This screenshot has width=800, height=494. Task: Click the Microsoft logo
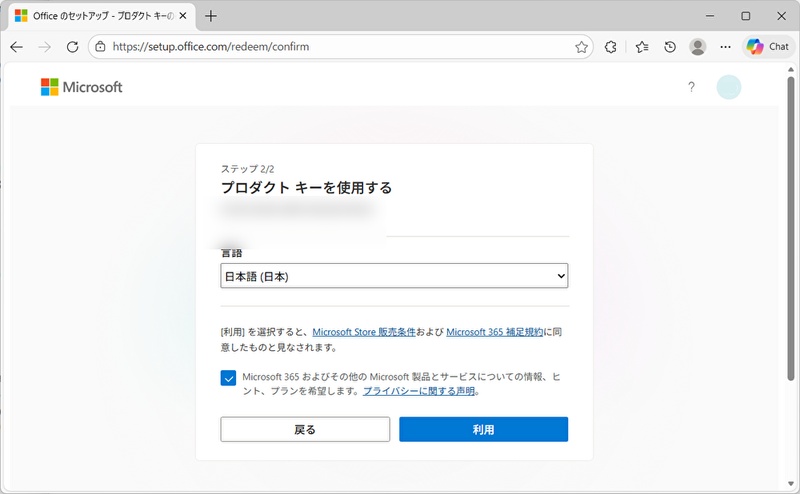82,87
